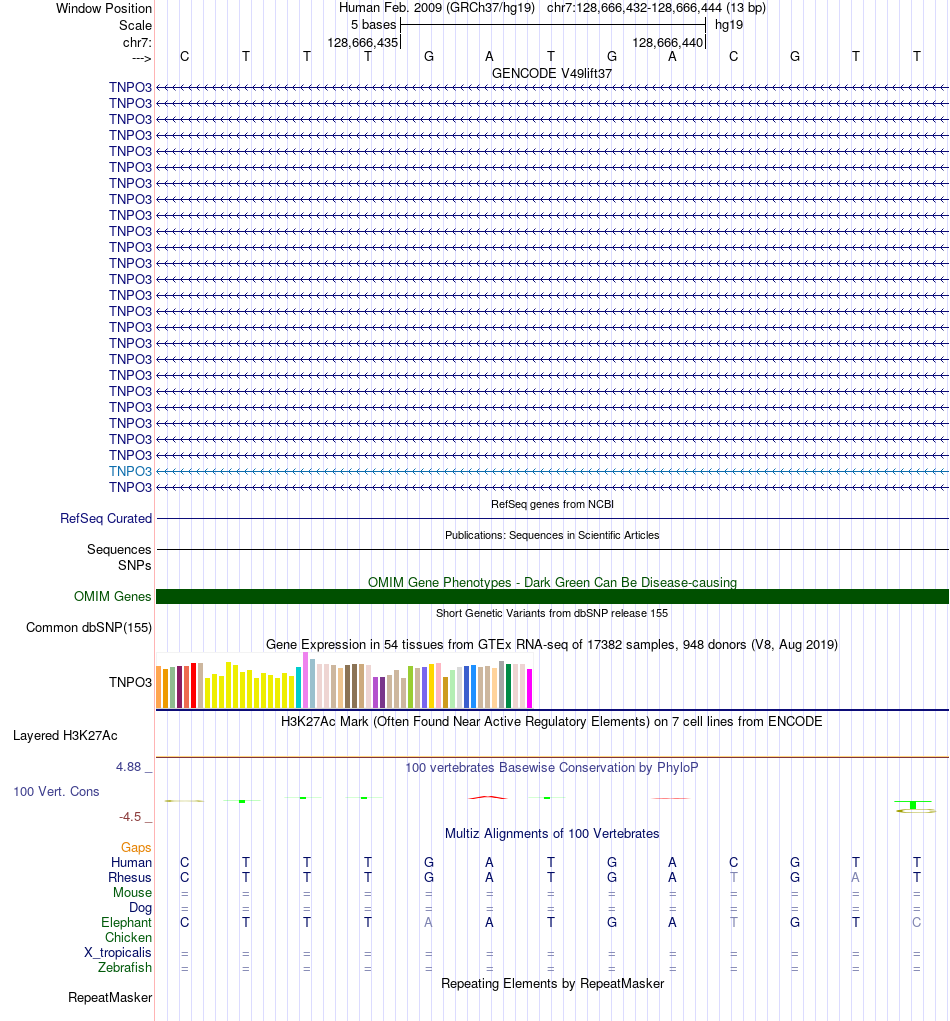Screen dimensions: 950x1021
Task: Click the Common dbSNP(155) track label
Action: (x=89, y=627)
